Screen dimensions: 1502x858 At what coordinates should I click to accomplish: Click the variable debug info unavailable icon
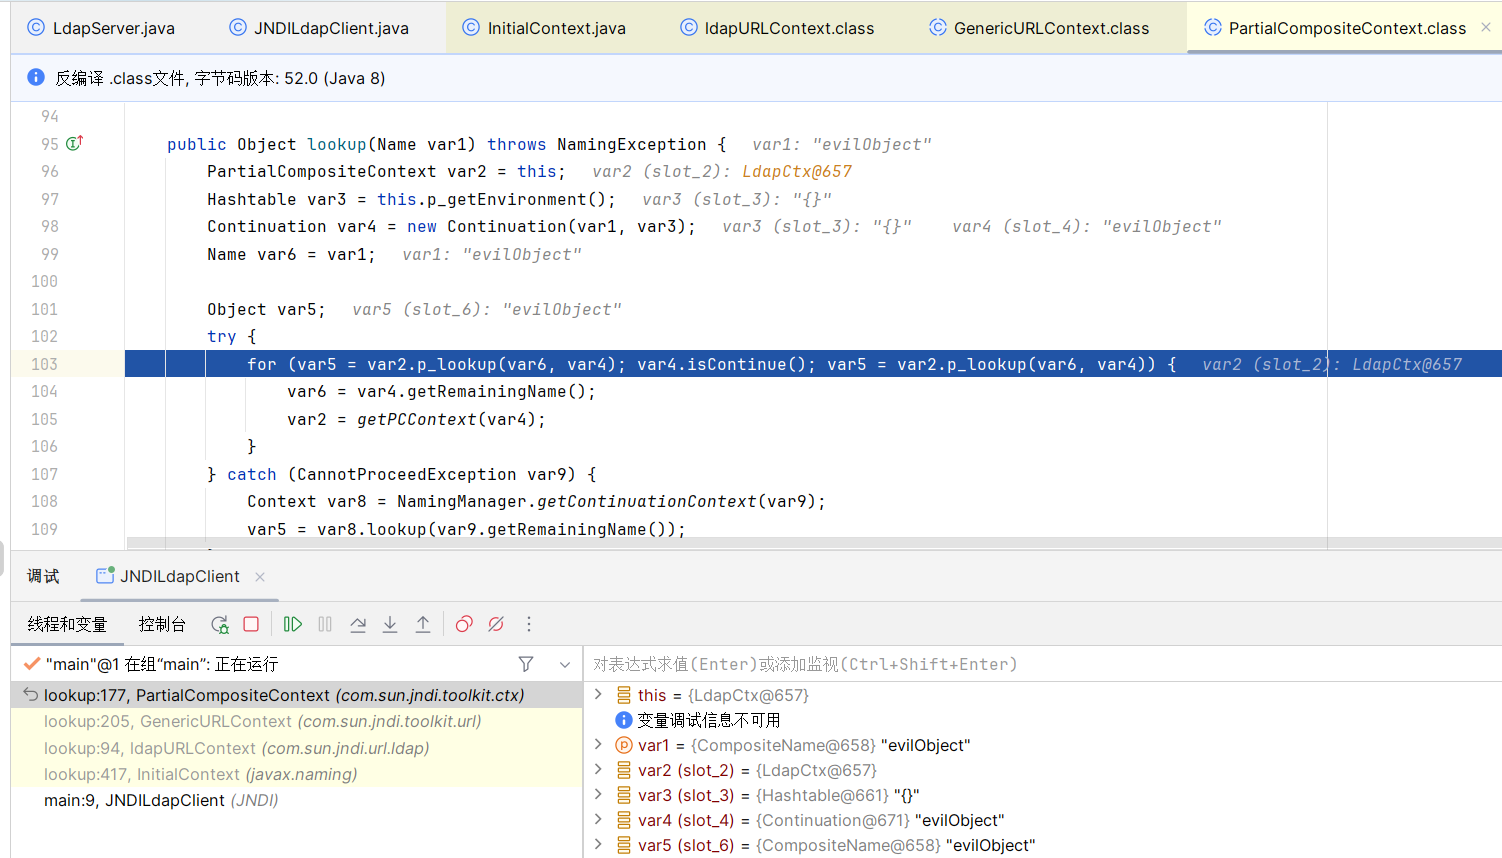click(623, 720)
